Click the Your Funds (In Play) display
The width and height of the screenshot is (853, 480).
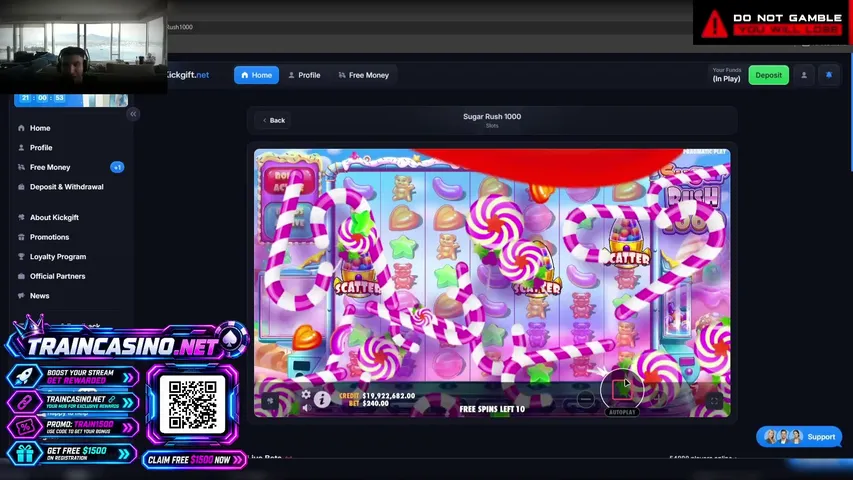[x=726, y=75]
